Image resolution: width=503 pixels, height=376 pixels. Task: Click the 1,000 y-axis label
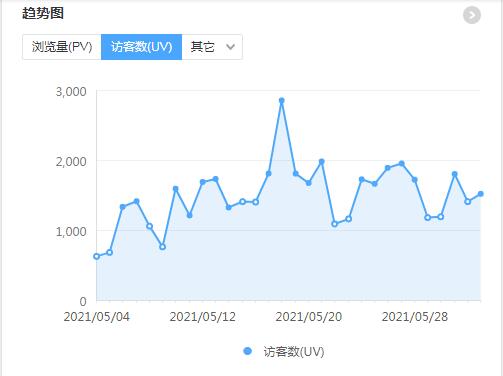(71, 231)
